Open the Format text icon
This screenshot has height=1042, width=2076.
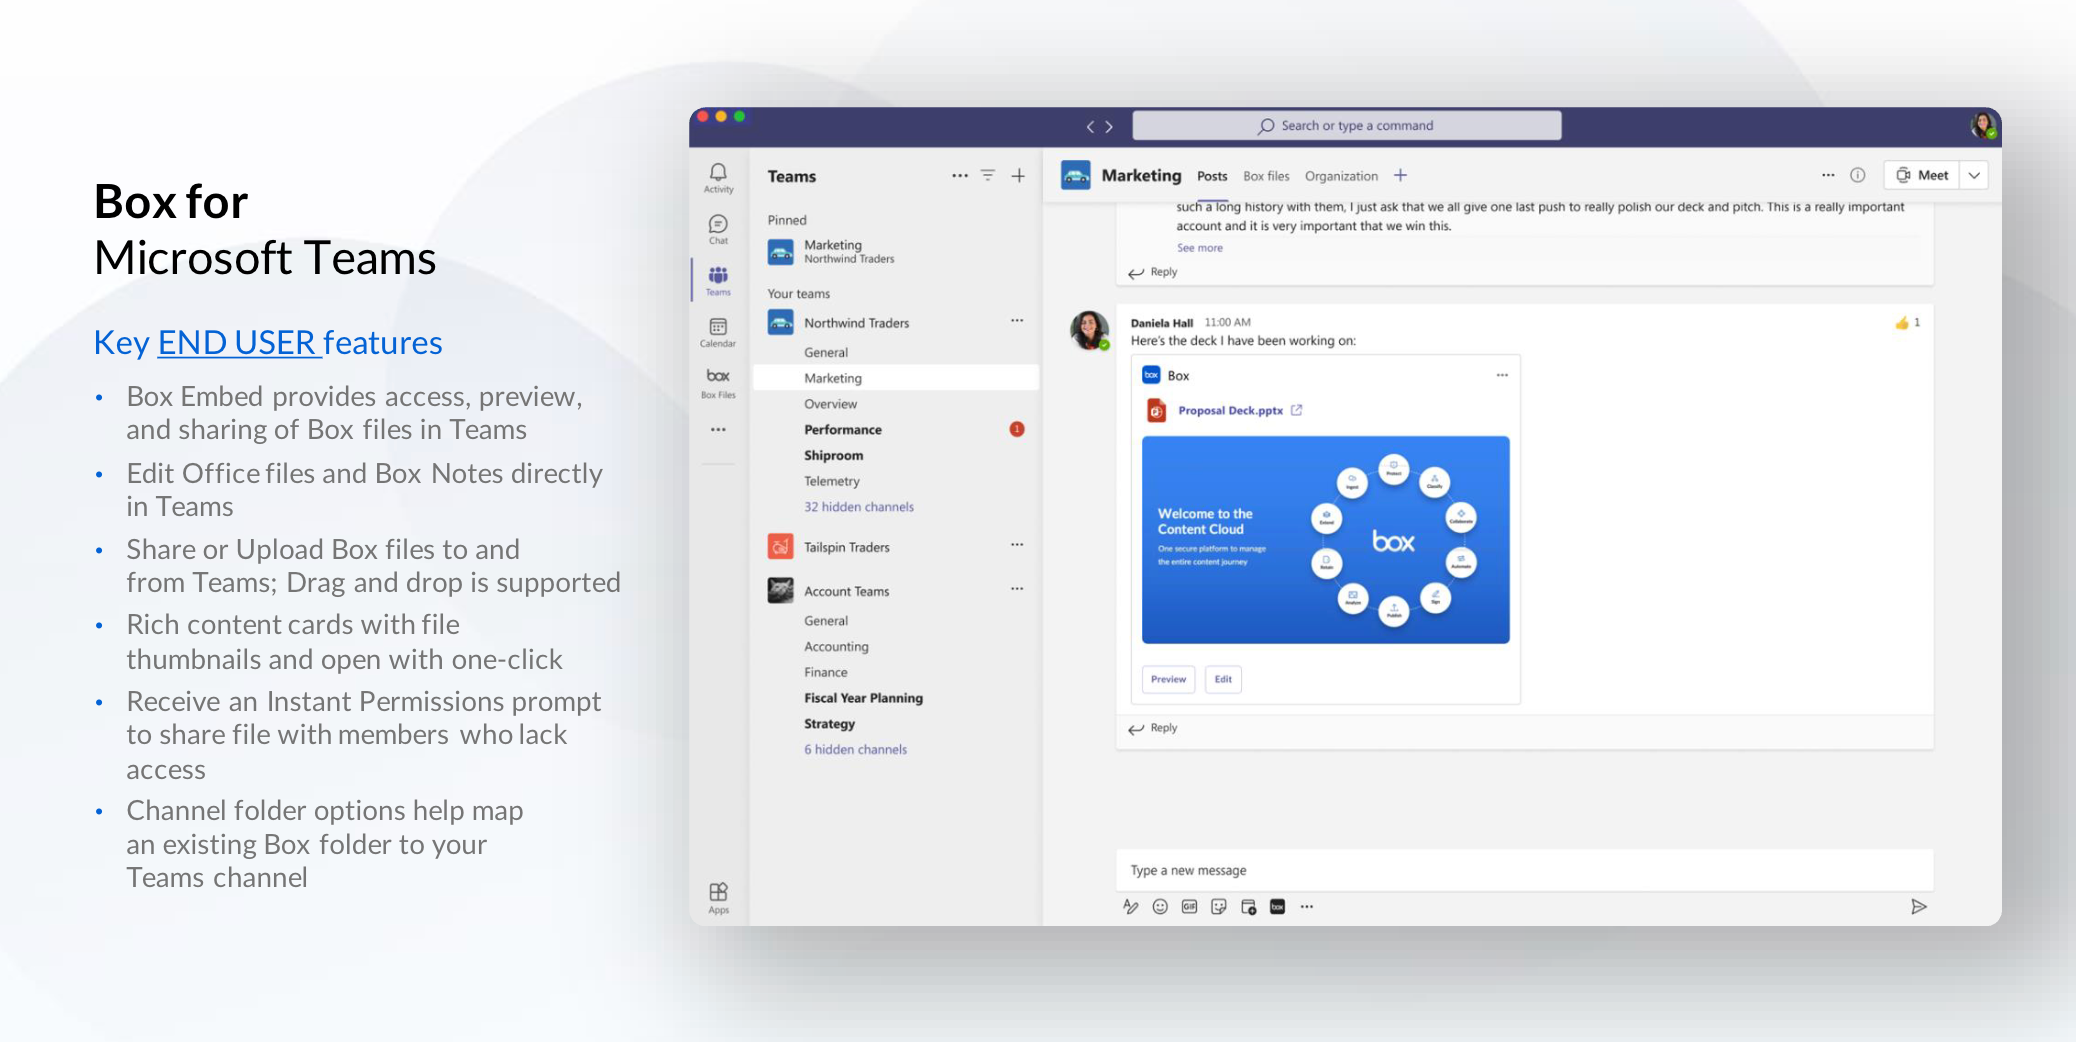pyautogui.click(x=1131, y=907)
